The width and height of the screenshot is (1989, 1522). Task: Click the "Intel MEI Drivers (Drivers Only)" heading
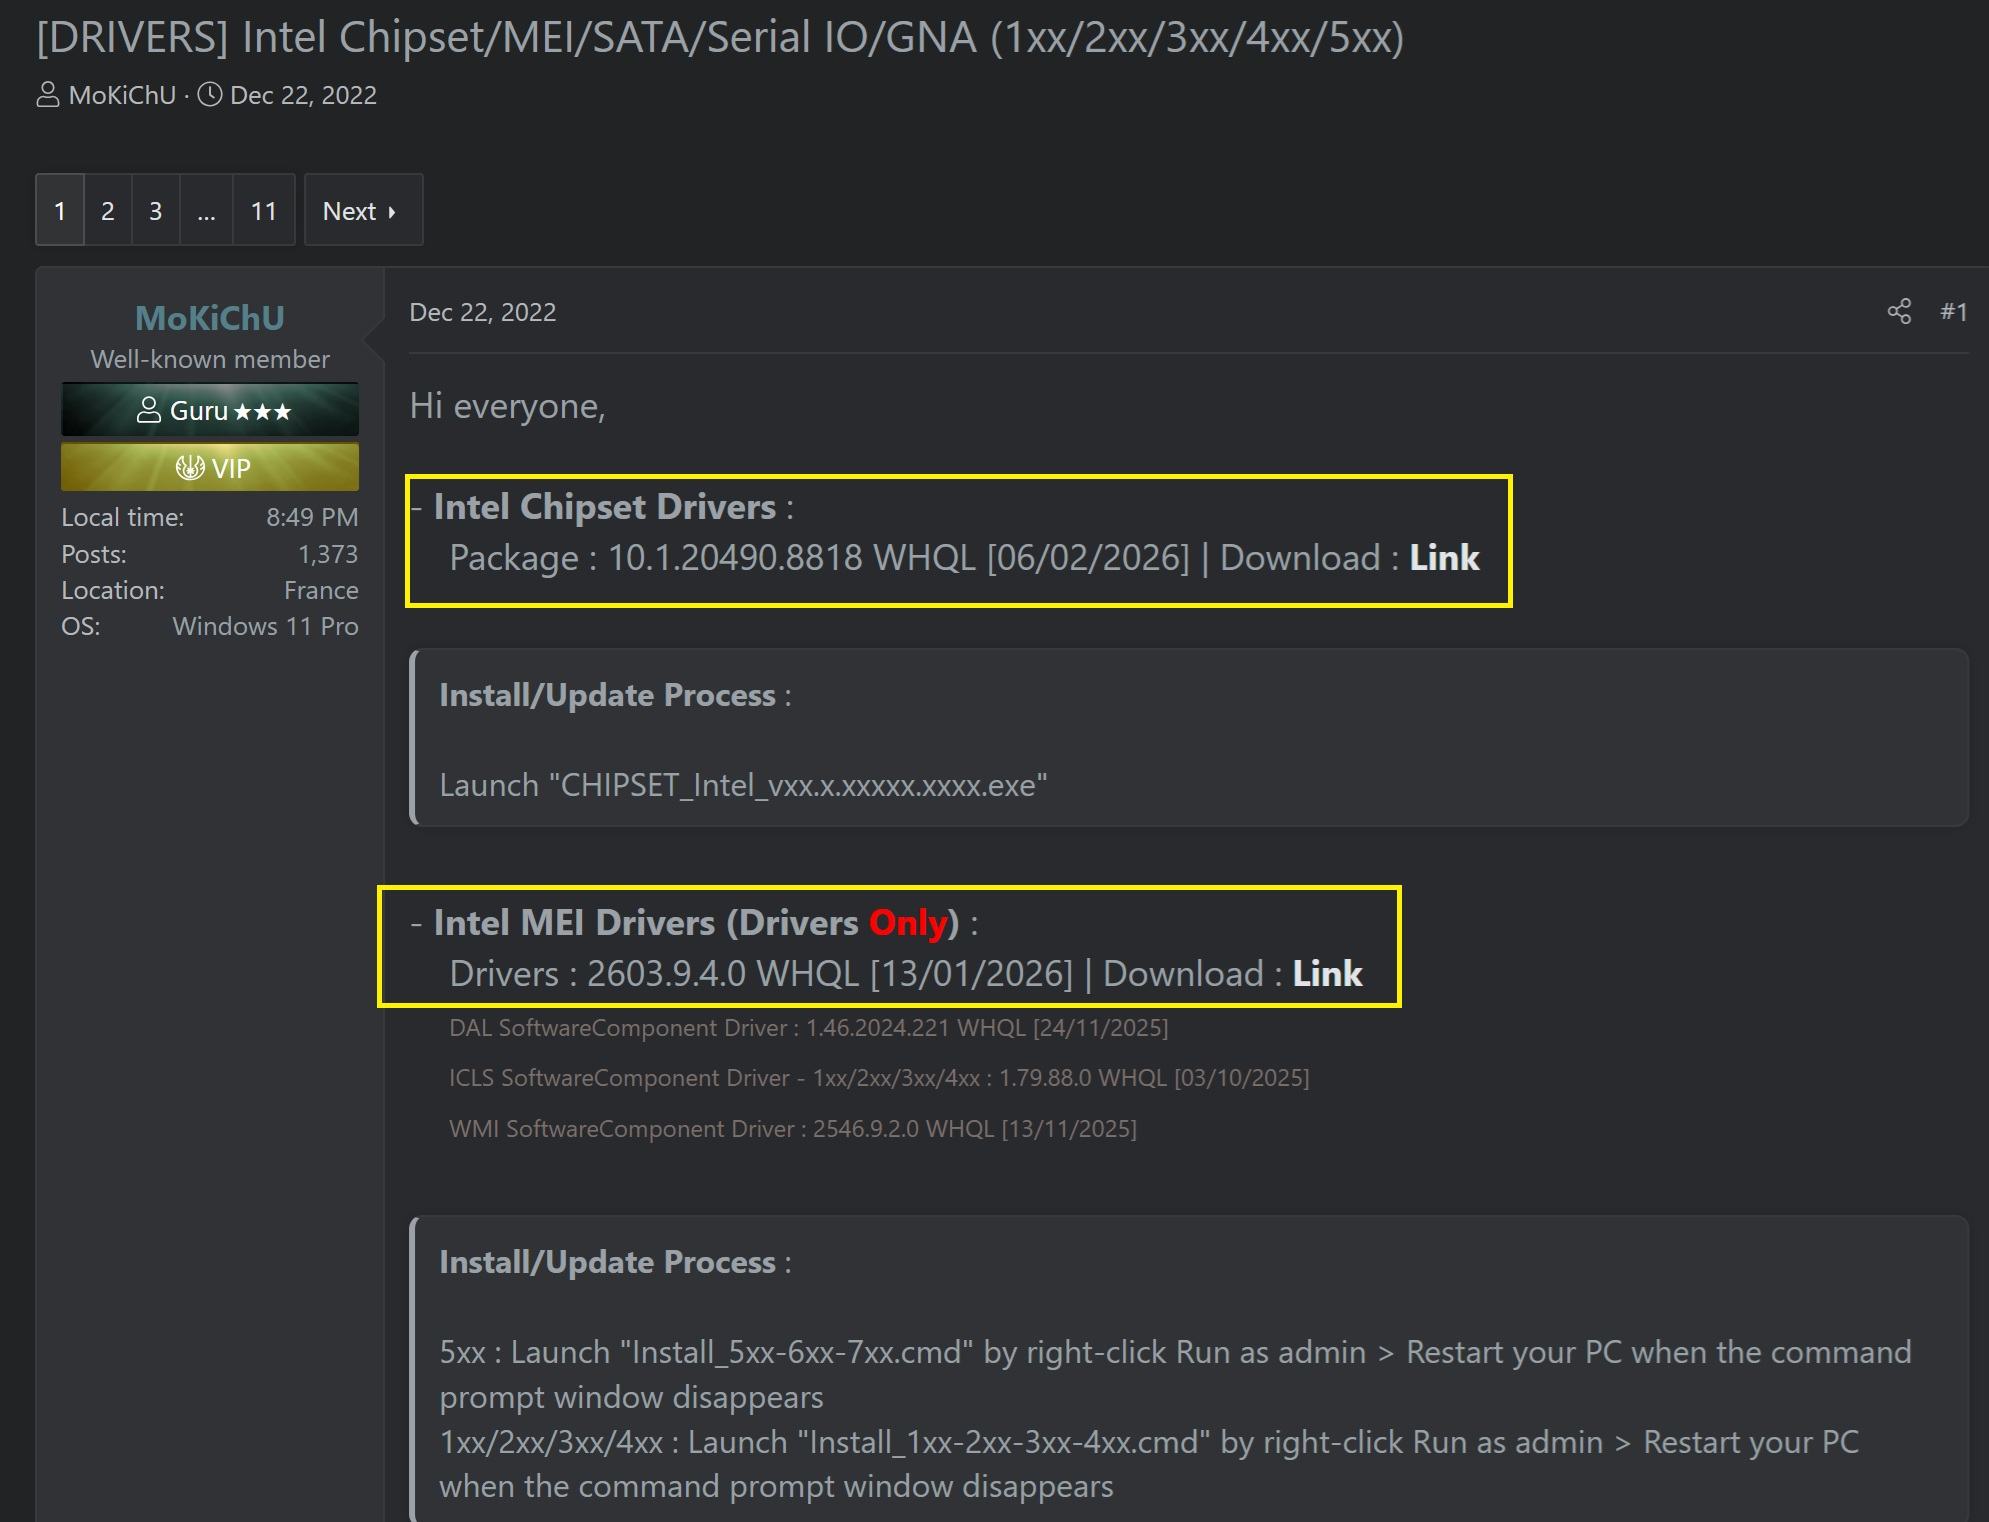pyautogui.click(x=696, y=922)
